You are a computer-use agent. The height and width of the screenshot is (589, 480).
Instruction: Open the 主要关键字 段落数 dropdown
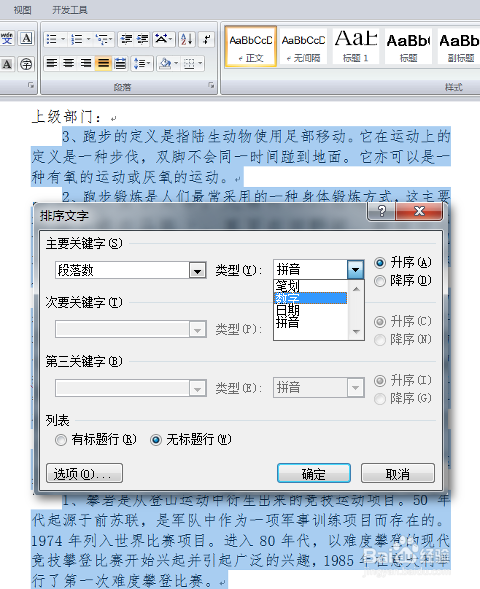click(198, 270)
